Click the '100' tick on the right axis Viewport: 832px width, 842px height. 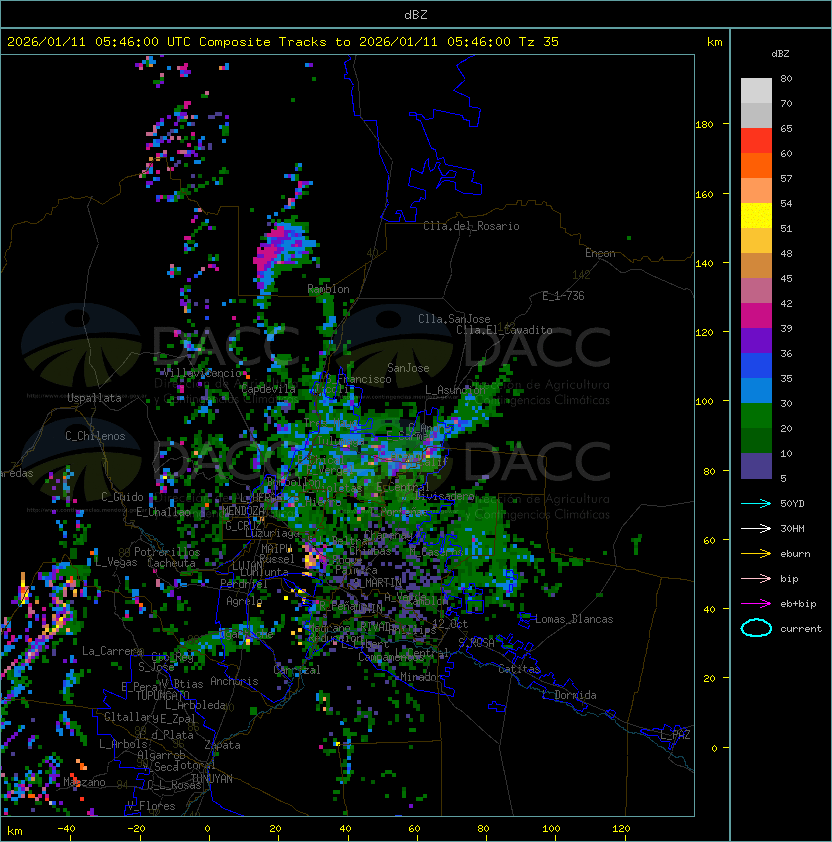click(704, 402)
